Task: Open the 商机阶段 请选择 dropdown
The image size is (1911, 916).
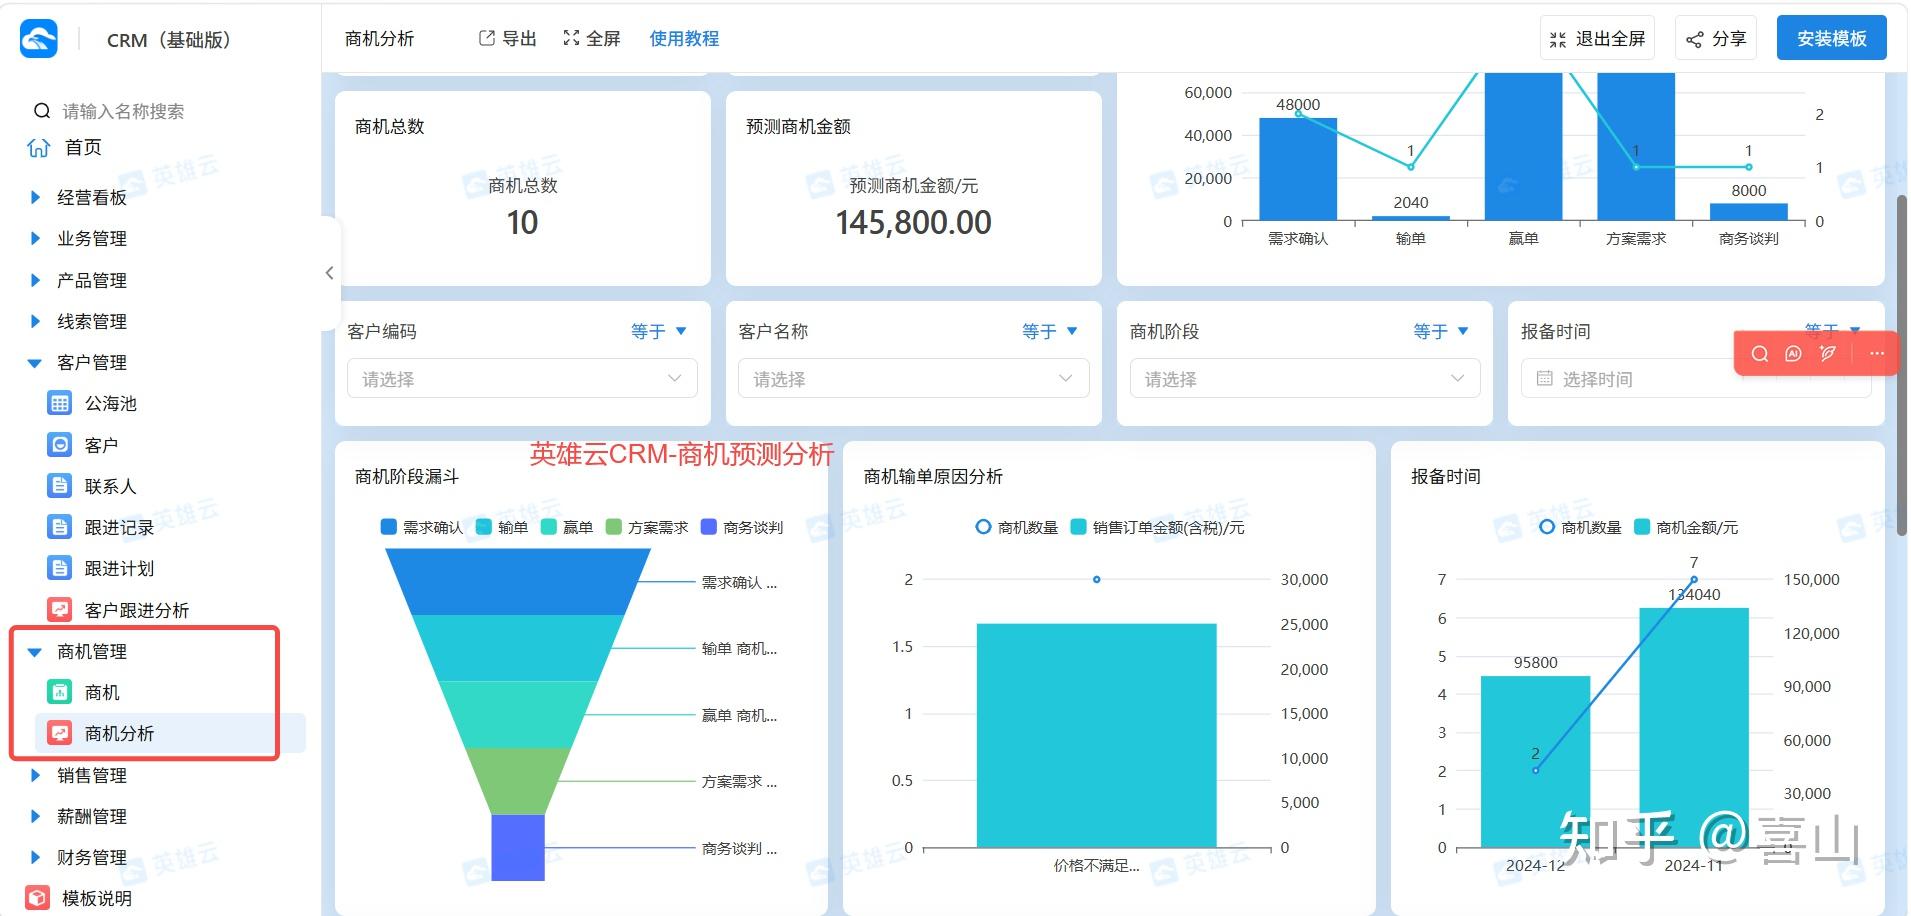Action: (1305, 379)
